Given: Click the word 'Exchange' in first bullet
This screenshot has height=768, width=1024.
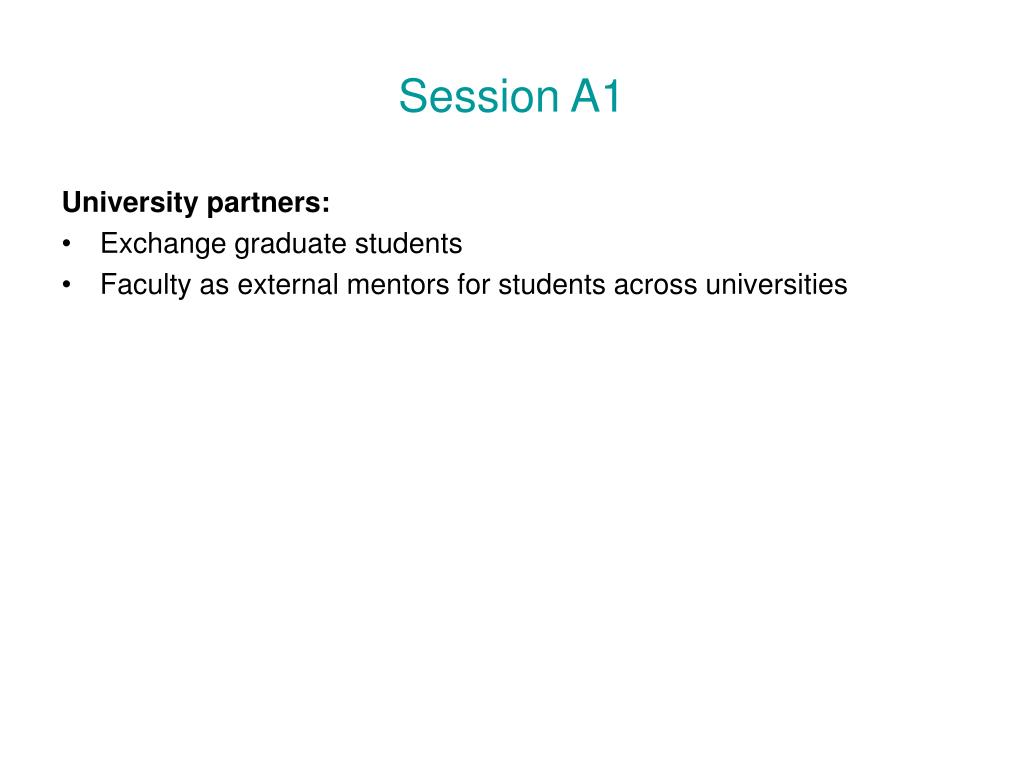Looking at the screenshot, I should [163, 244].
